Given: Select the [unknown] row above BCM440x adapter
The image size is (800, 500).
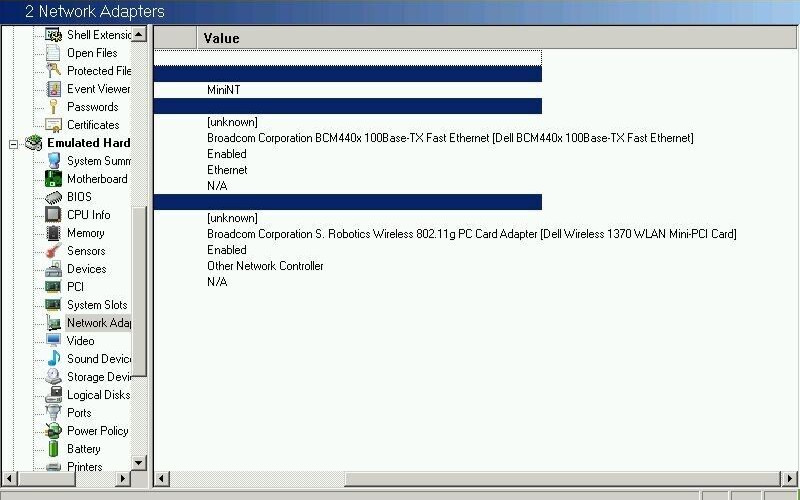Looking at the screenshot, I should (232, 122).
